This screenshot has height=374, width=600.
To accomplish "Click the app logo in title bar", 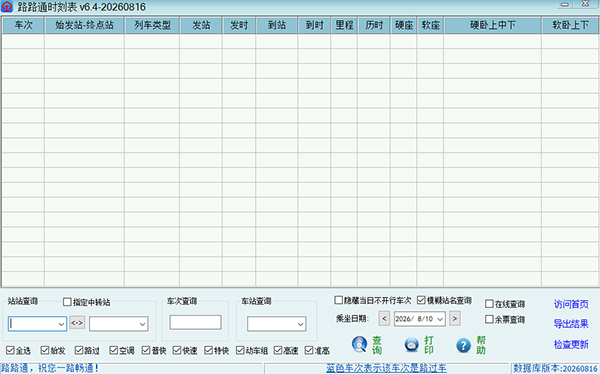I will click(7, 6).
